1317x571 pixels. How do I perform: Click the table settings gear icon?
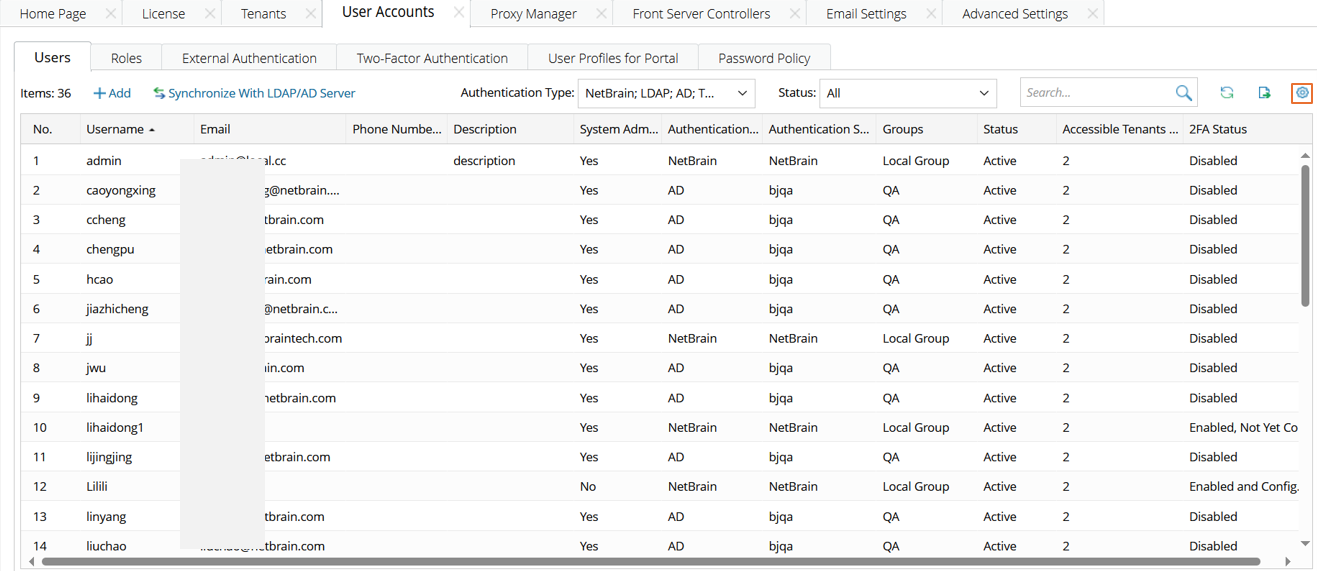(x=1302, y=93)
